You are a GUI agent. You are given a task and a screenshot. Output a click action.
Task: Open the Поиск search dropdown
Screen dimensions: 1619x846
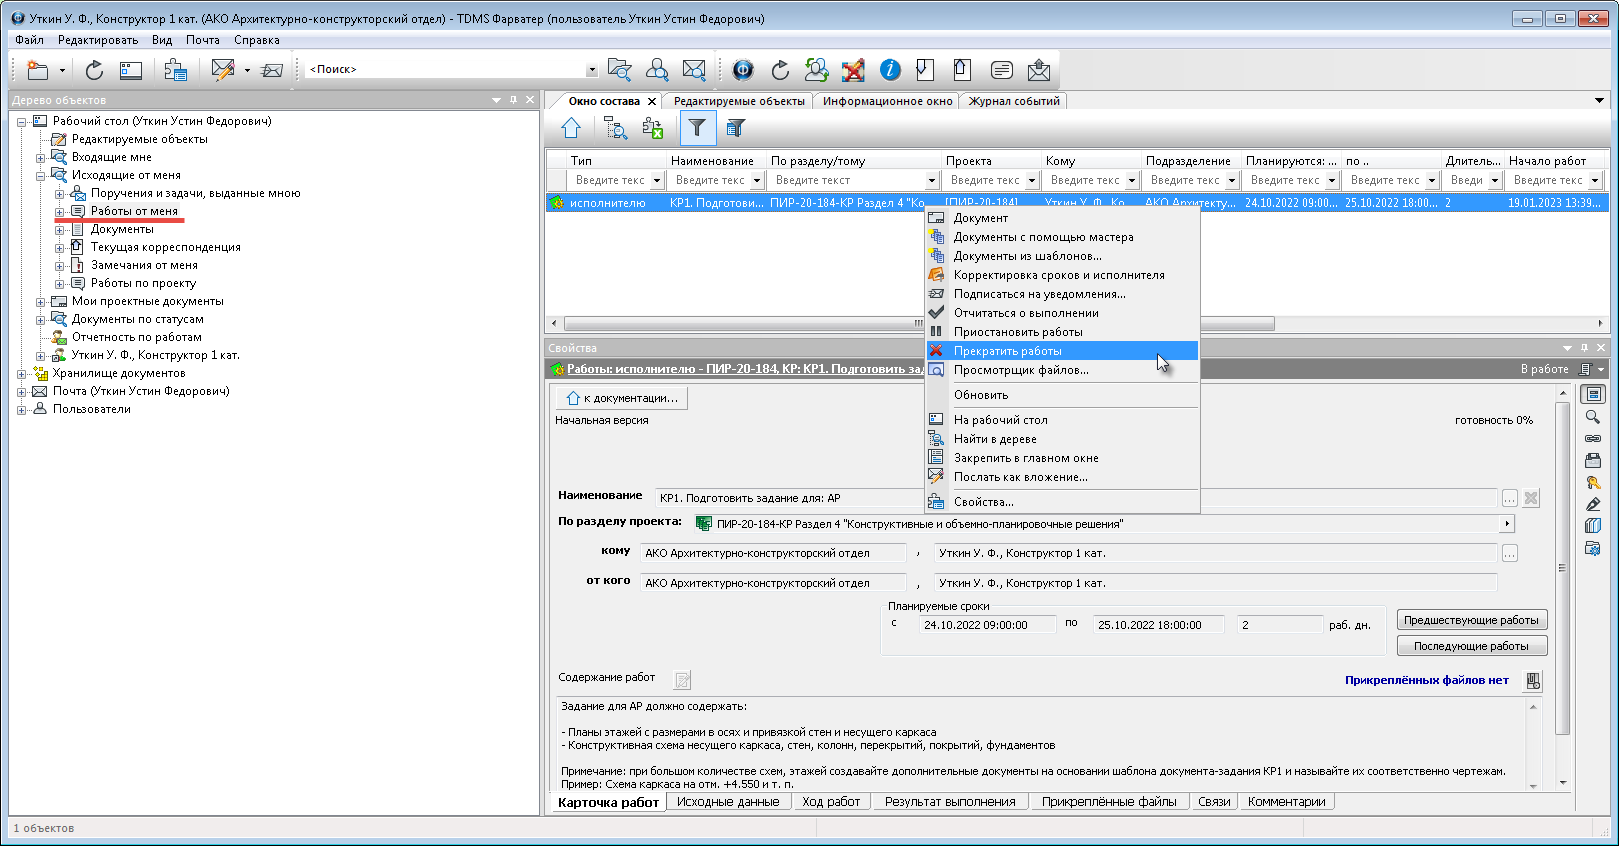(591, 70)
